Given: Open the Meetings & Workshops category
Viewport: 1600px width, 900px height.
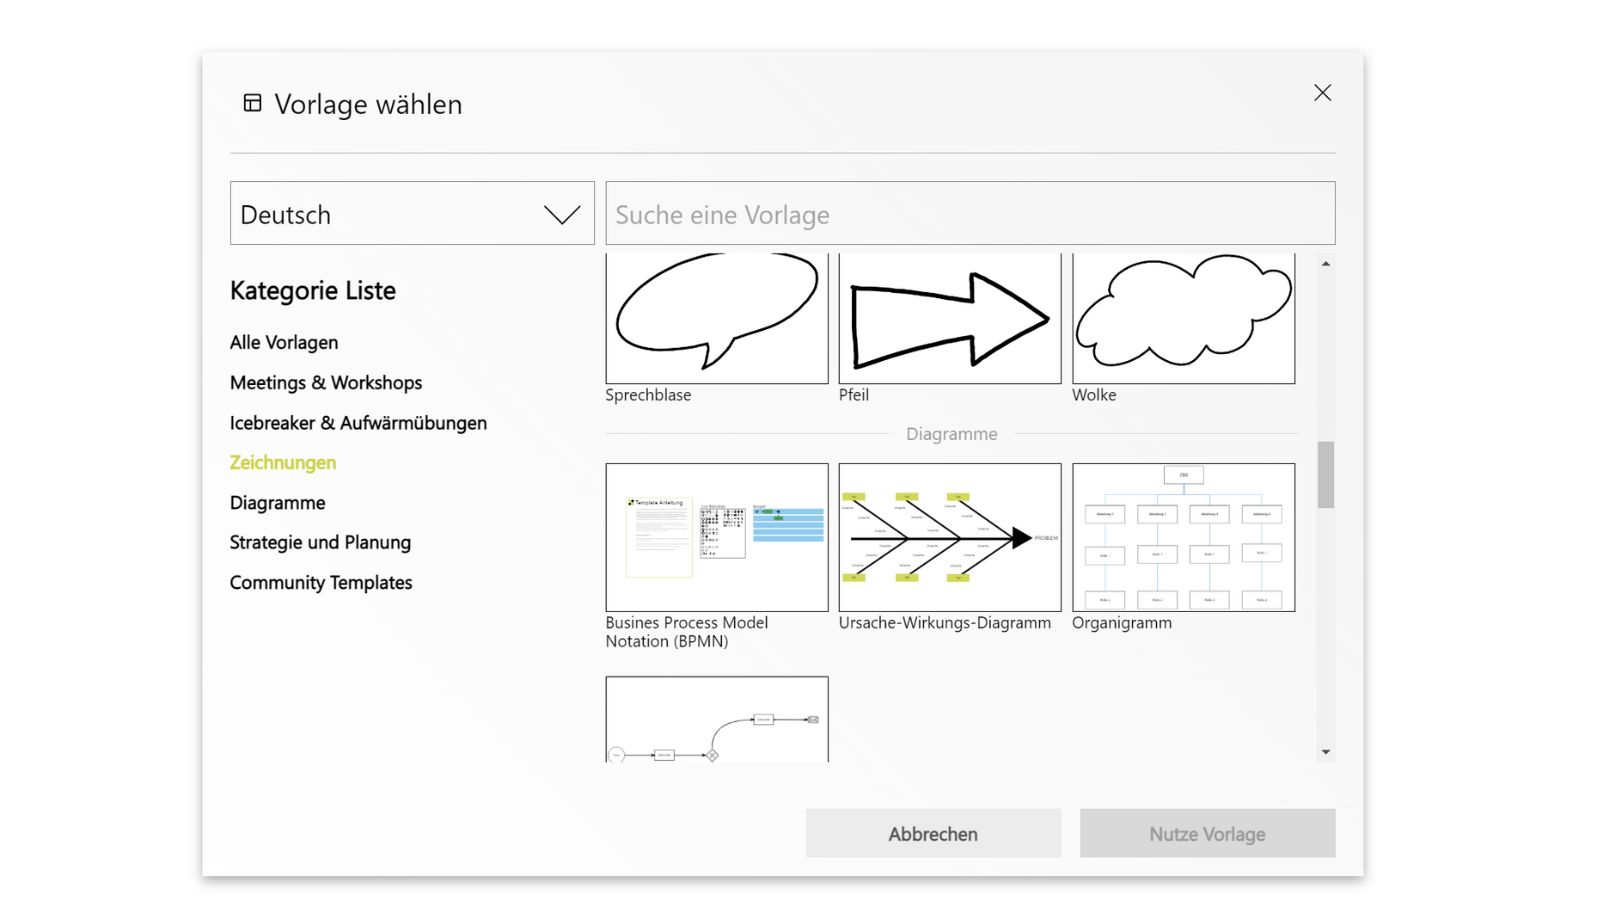Looking at the screenshot, I should click(326, 382).
